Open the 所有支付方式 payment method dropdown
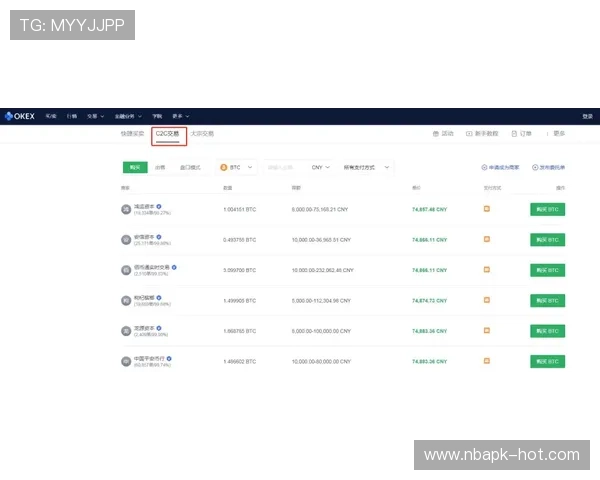Viewport: 600px width, 480px height. tap(366, 167)
